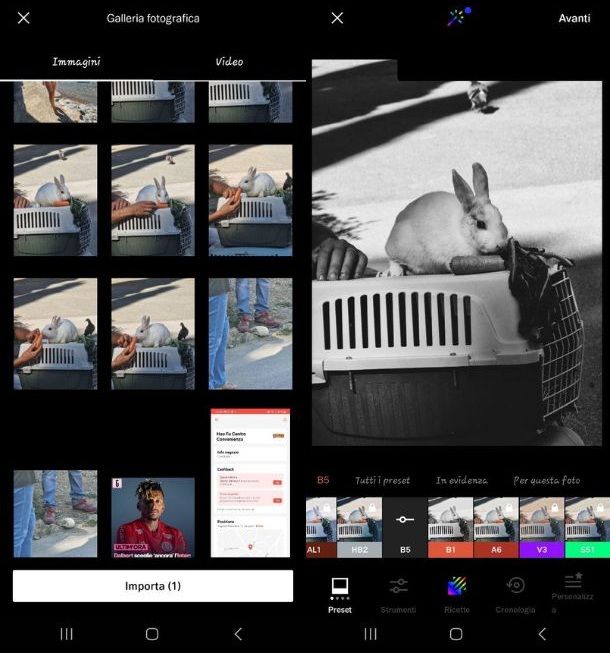This screenshot has width=610, height=653.
Task: Tap the black-and-white rabbit preview image
Action: 457,252
